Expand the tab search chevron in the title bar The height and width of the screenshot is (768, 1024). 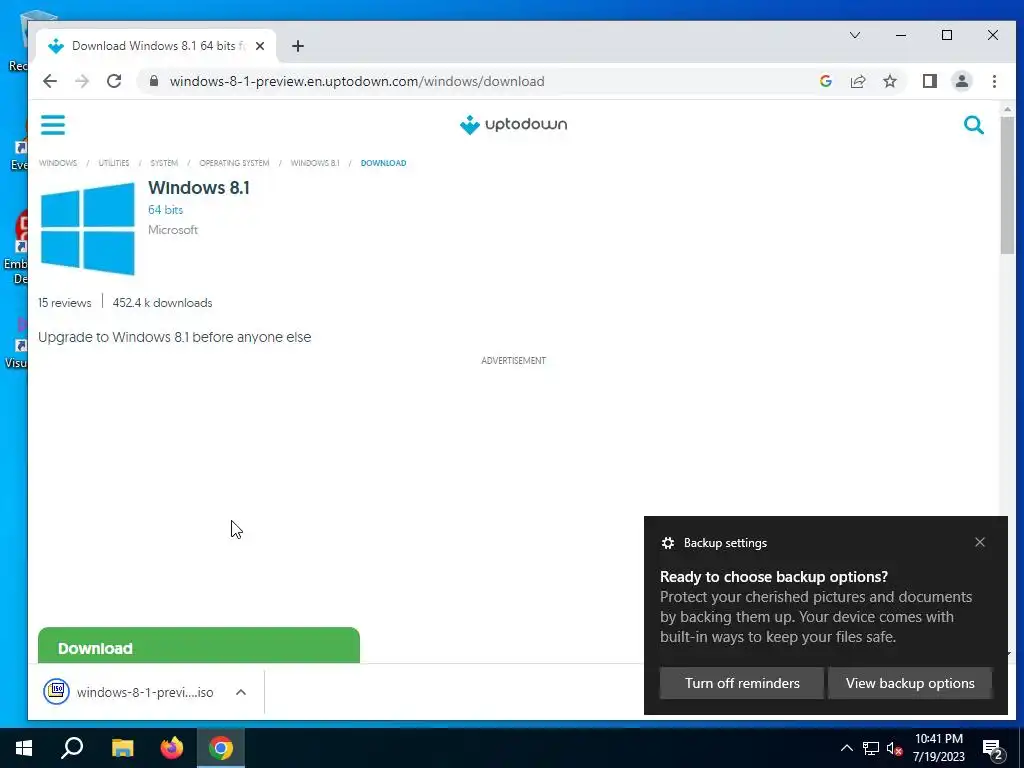point(854,35)
